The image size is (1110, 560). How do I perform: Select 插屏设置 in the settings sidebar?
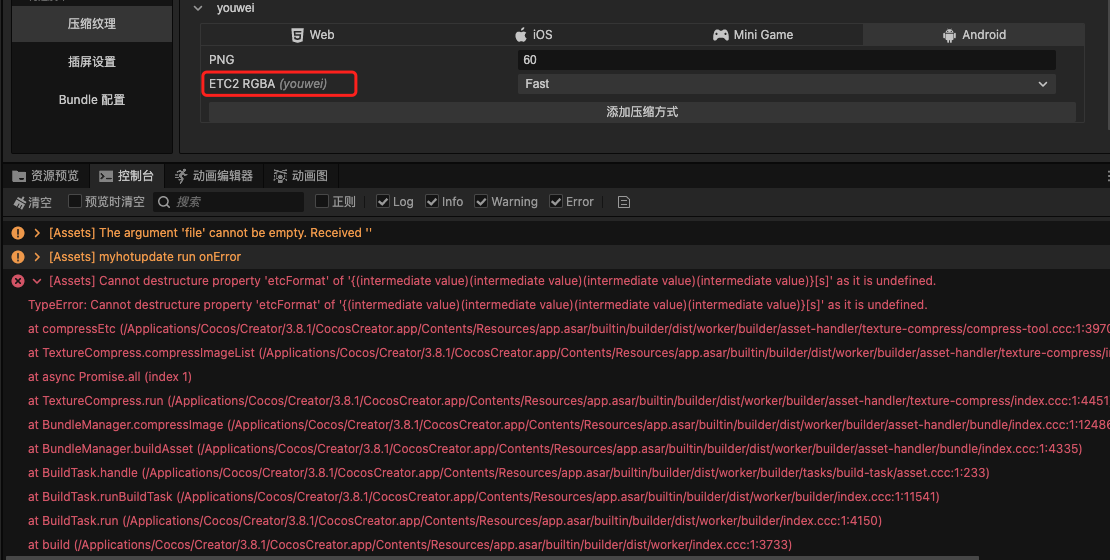point(92,62)
